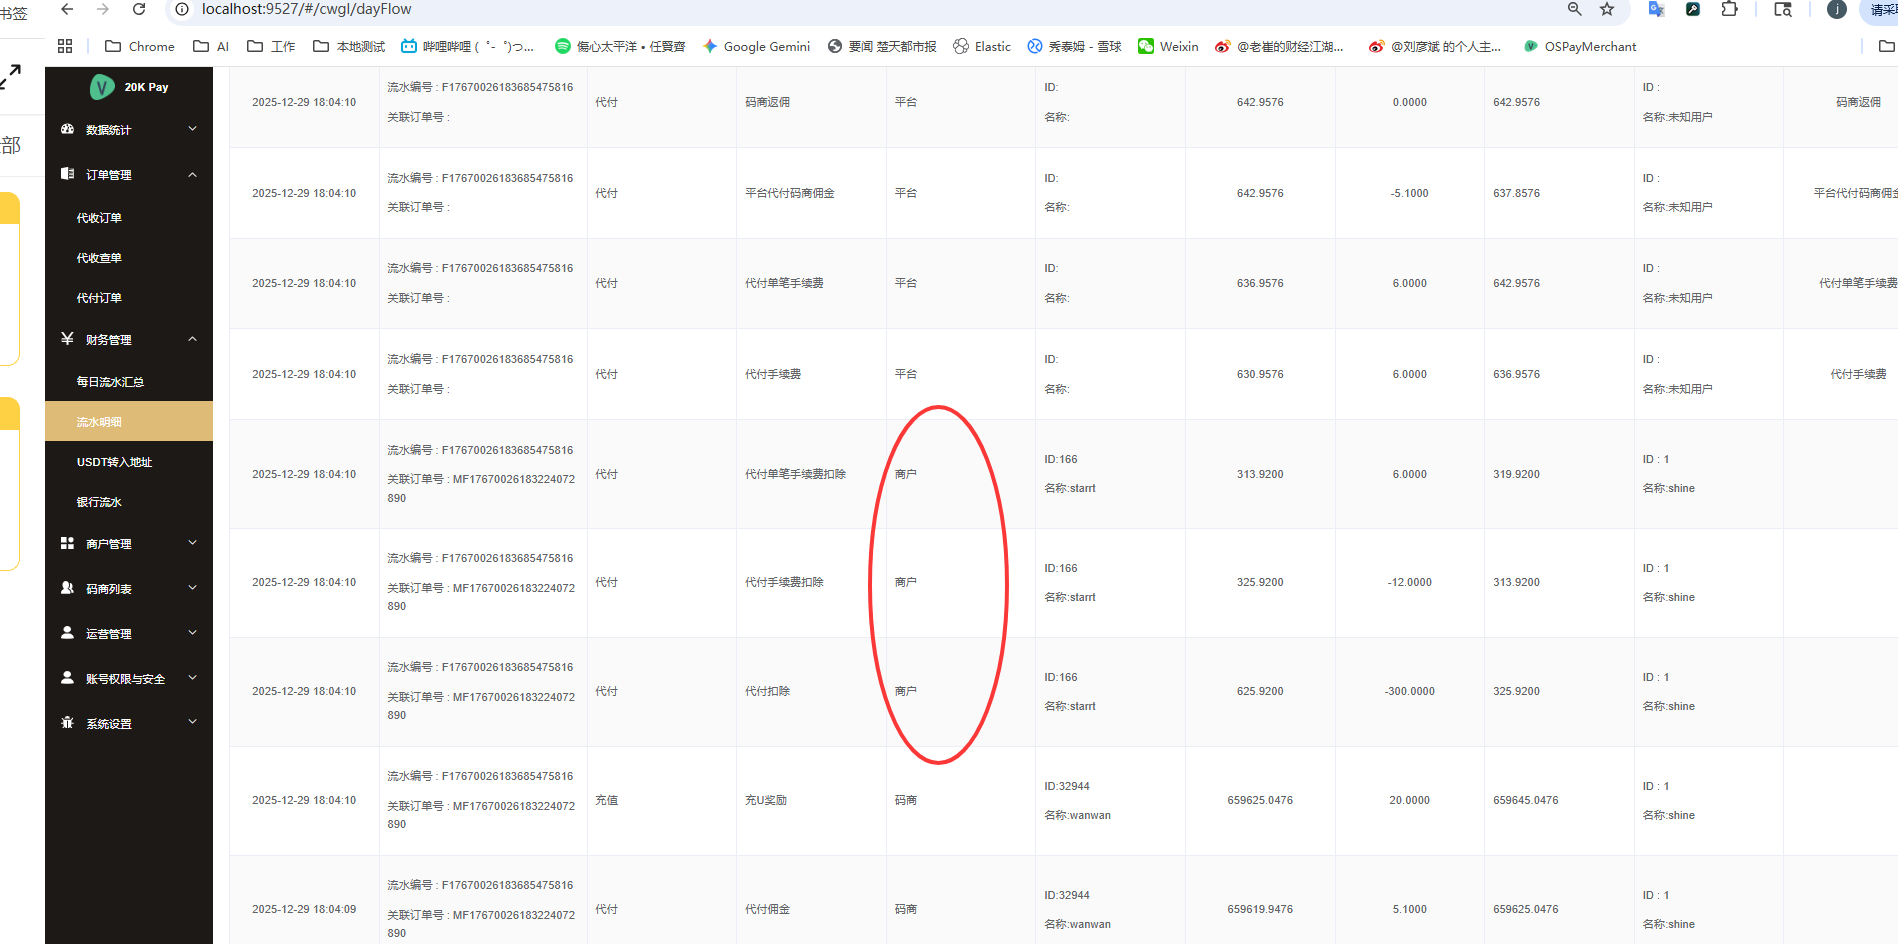This screenshot has width=1898, height=944.
Task: Click the Google Translate icon in toolbar
Action: (x=1657, y=9)
